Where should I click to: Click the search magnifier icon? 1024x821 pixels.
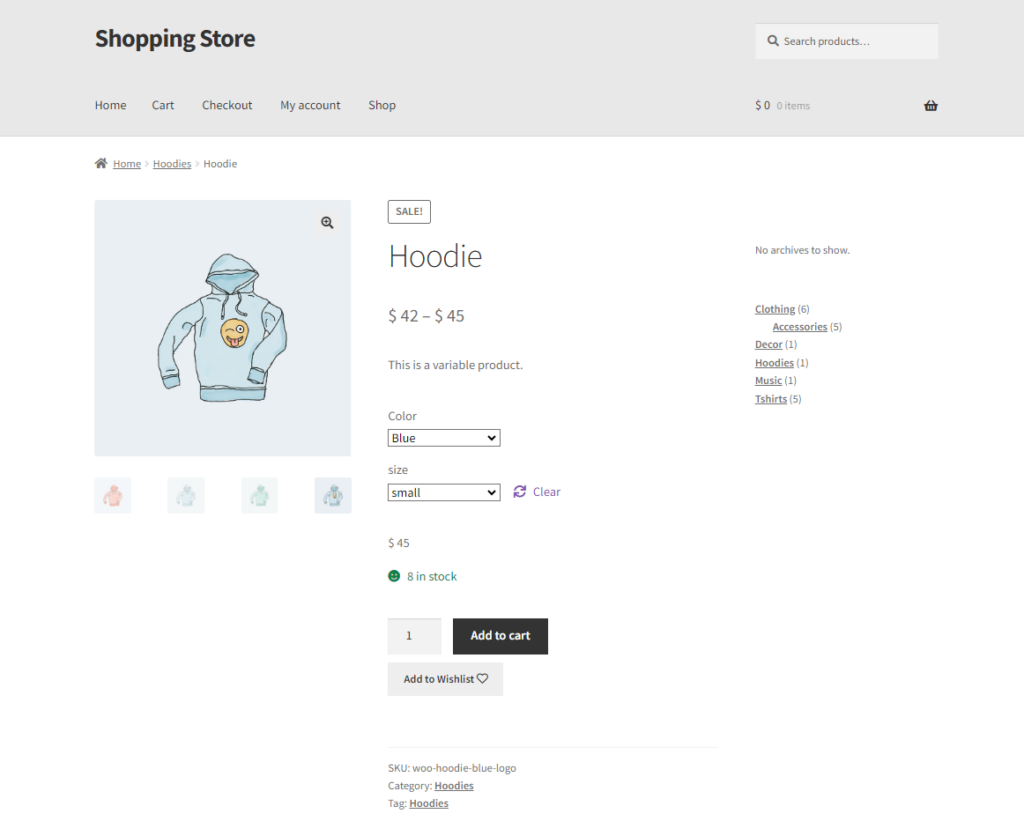[773, 41]
